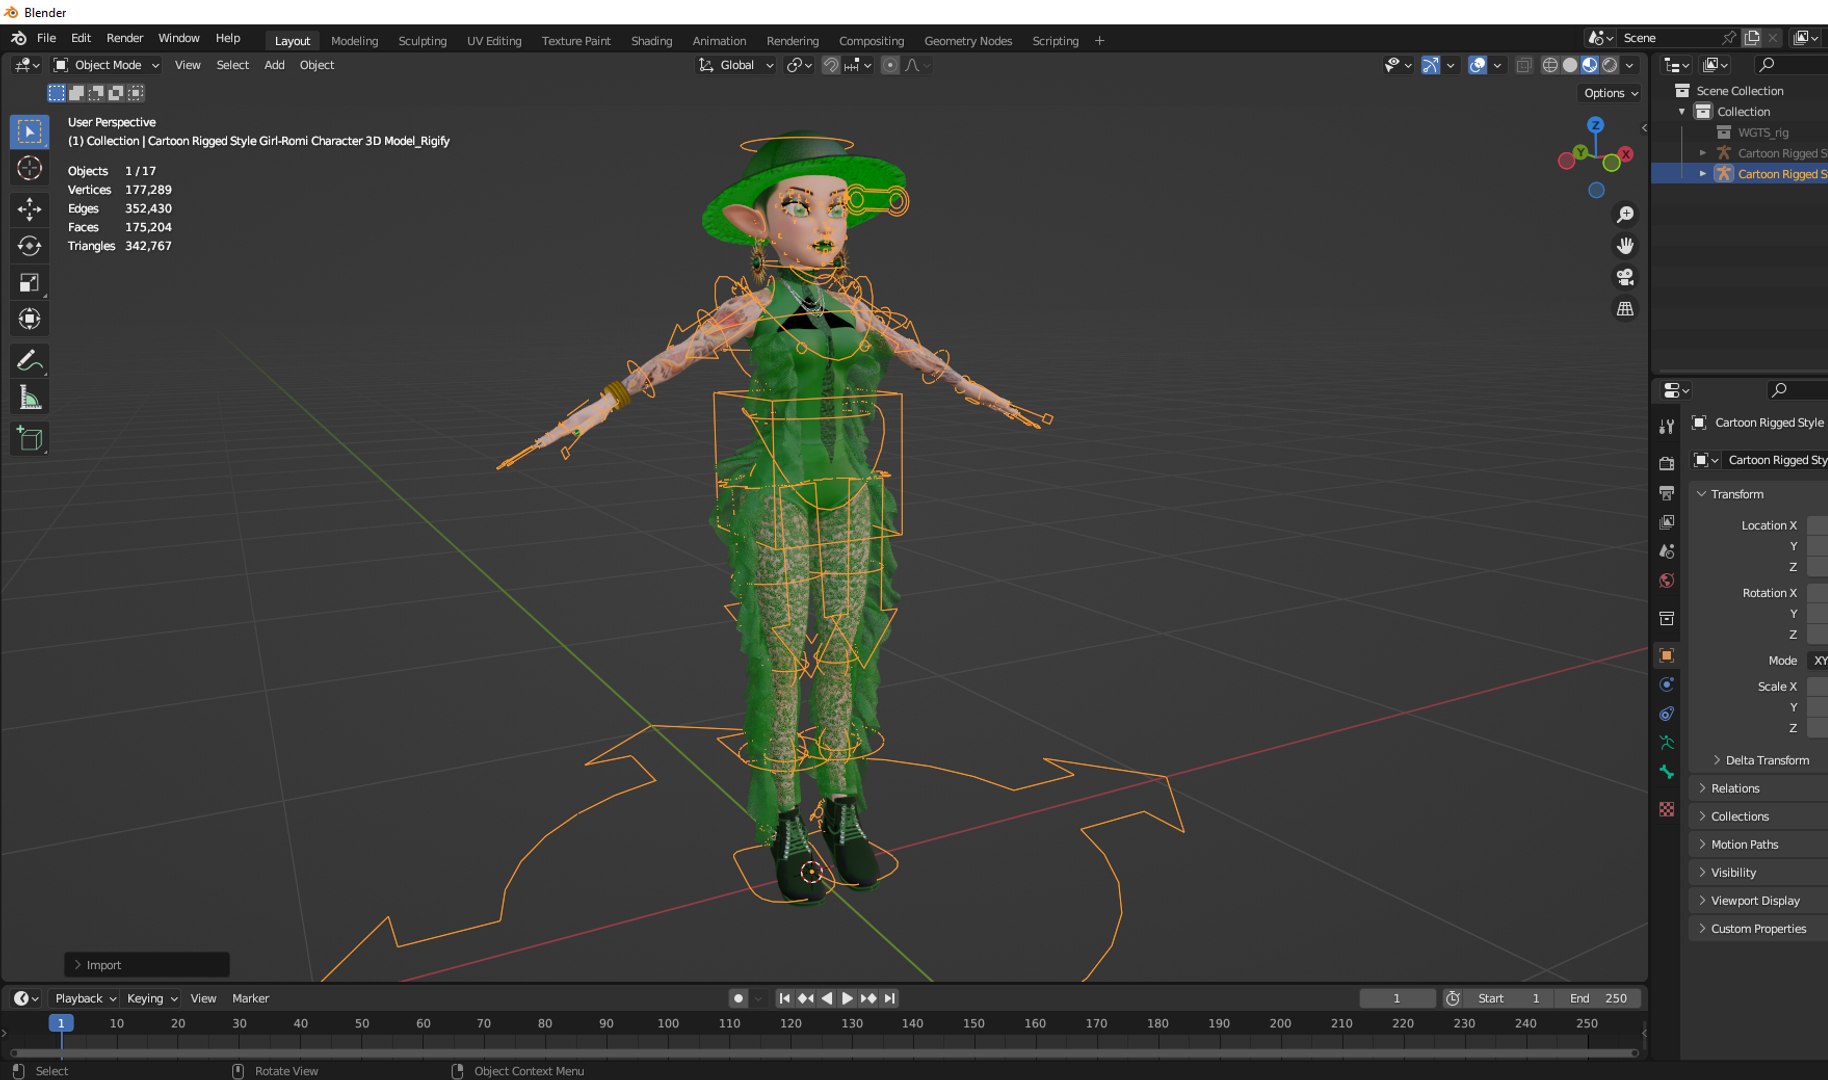
Task: Open the Playback dropdown
Action: point(85,998)
